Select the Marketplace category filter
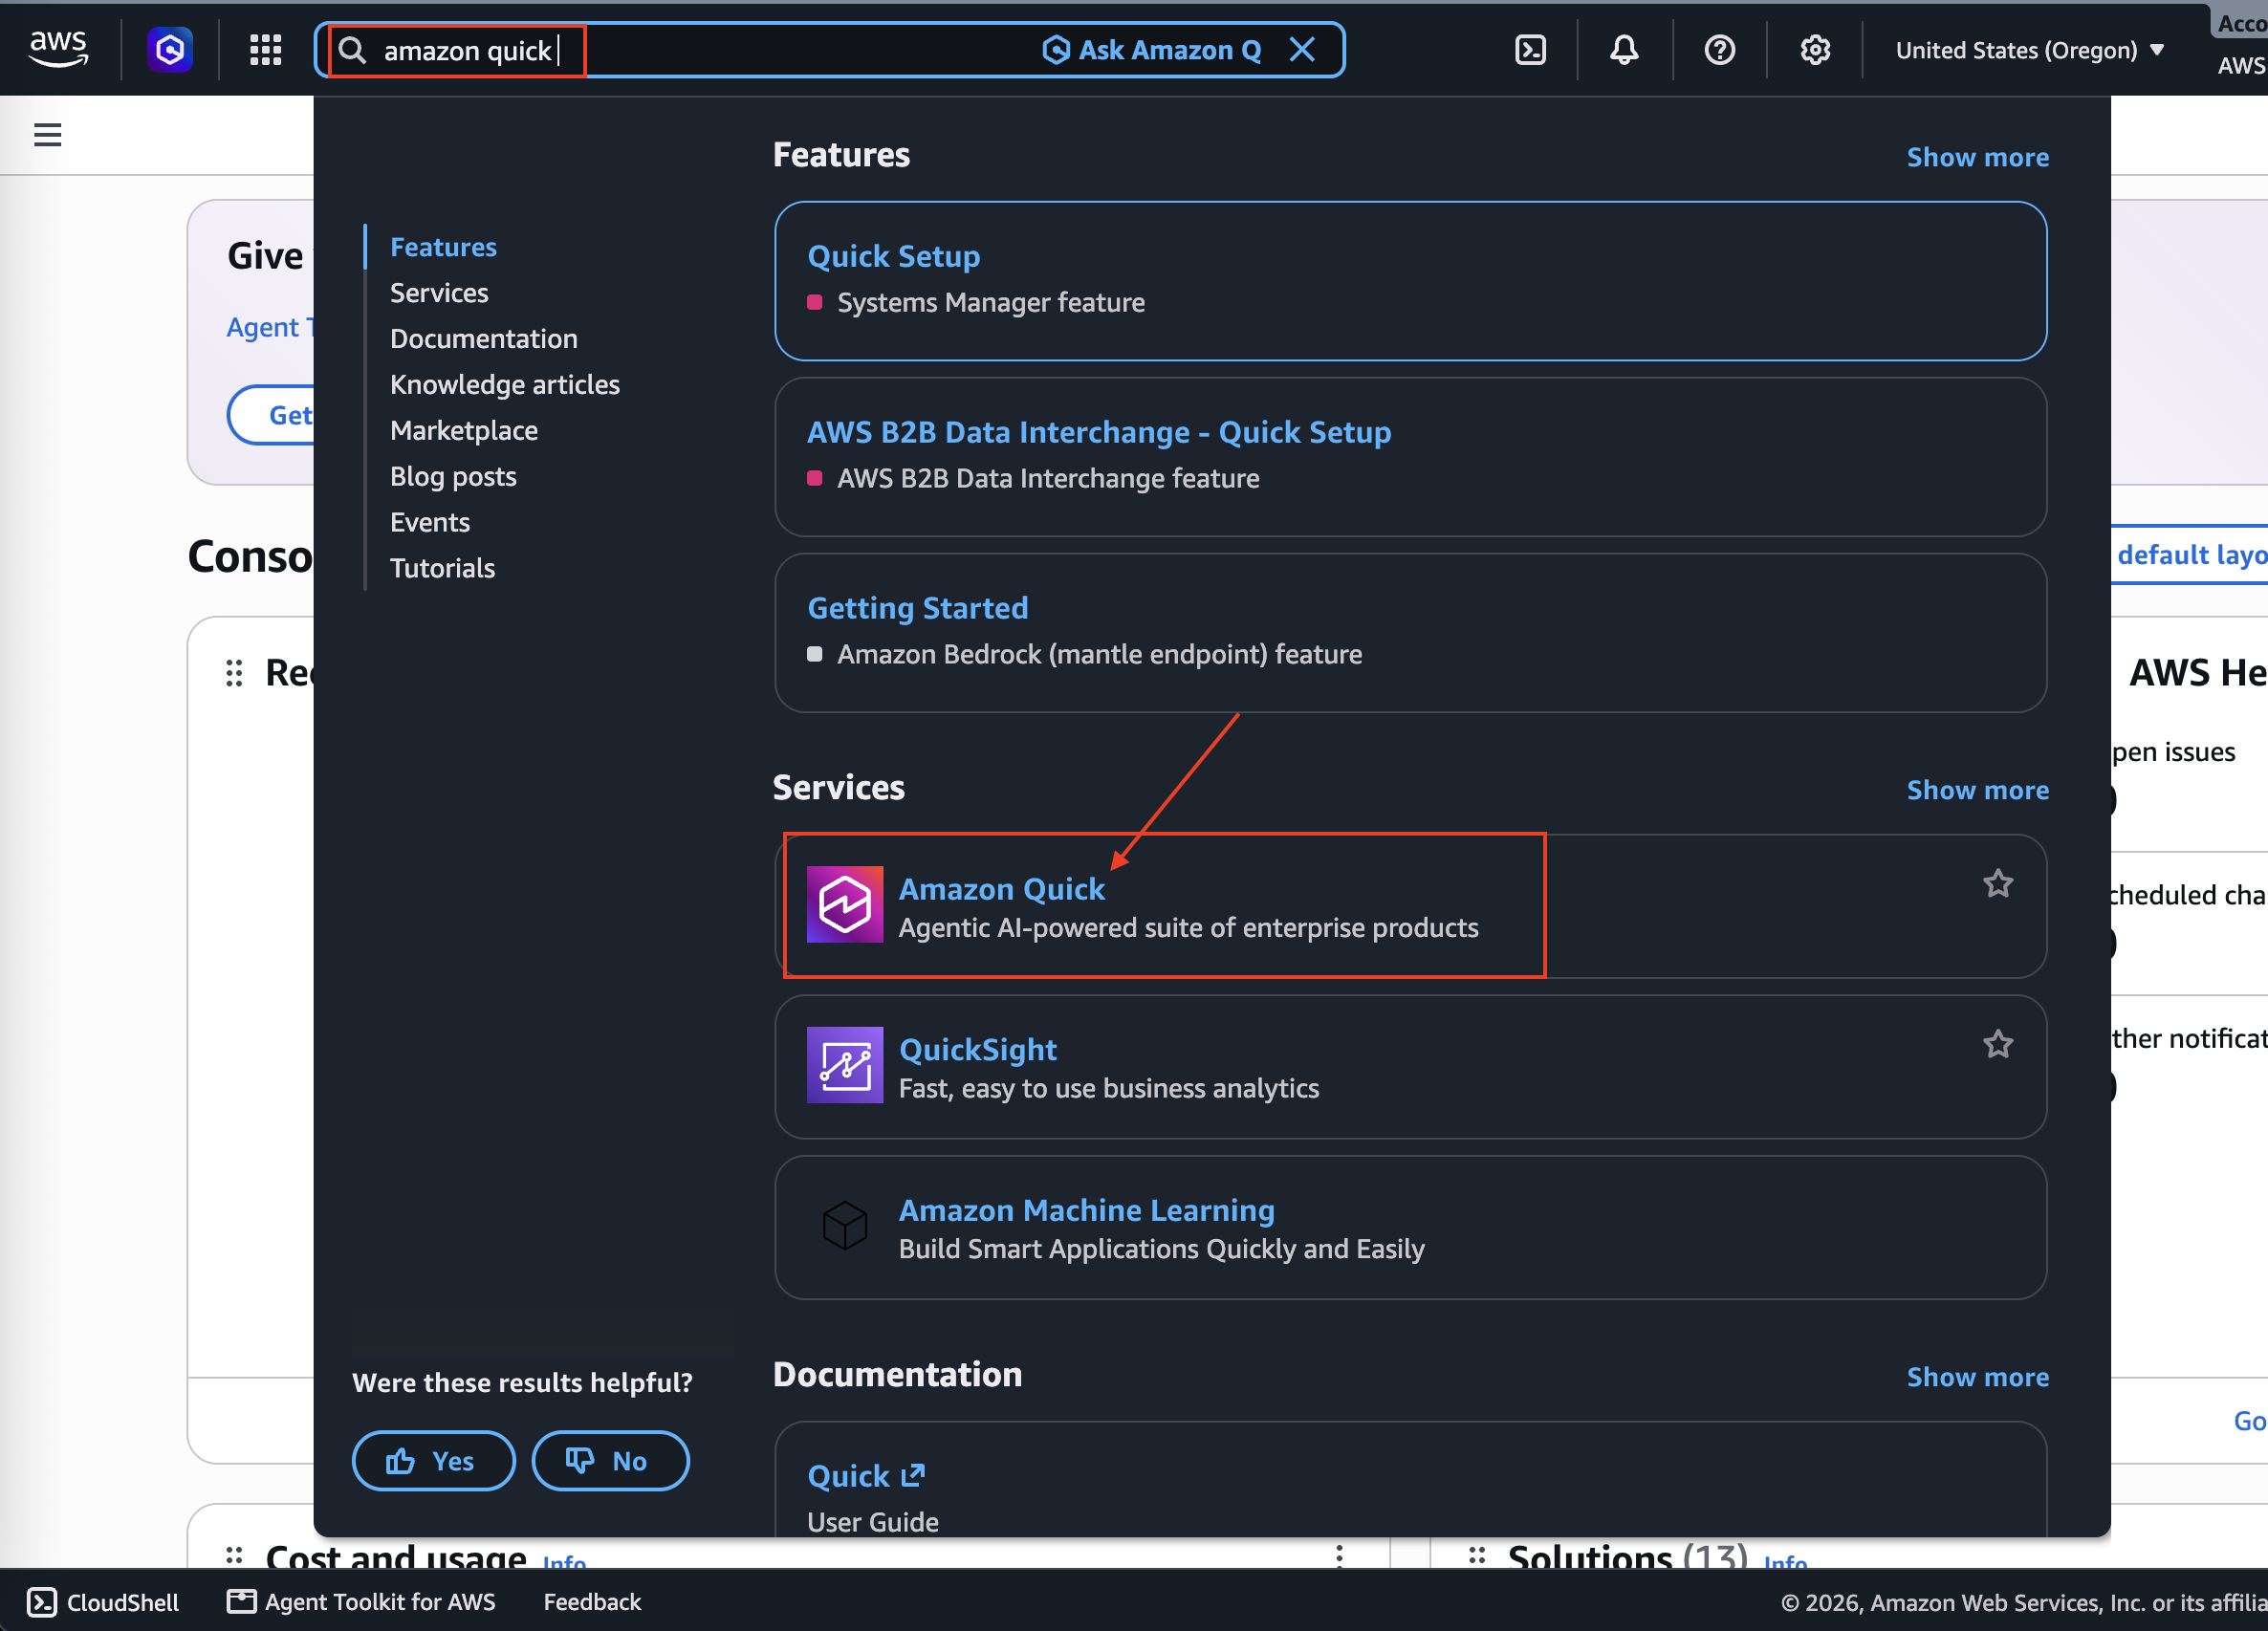The image size is (2268, 1631). coord(464,431)
